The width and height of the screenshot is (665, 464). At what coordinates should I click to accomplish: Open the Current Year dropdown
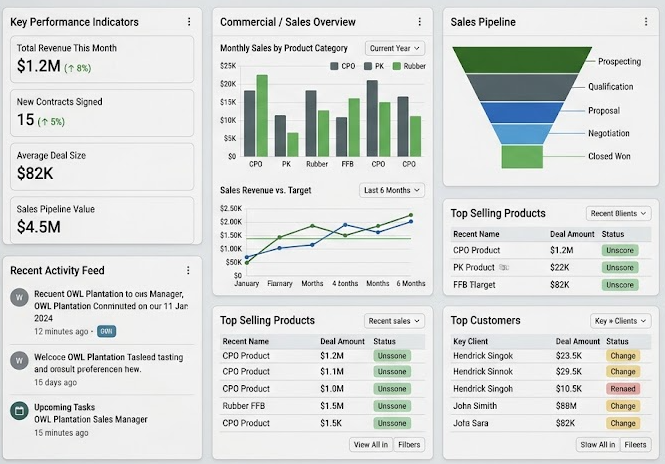[x=394, y=48]
